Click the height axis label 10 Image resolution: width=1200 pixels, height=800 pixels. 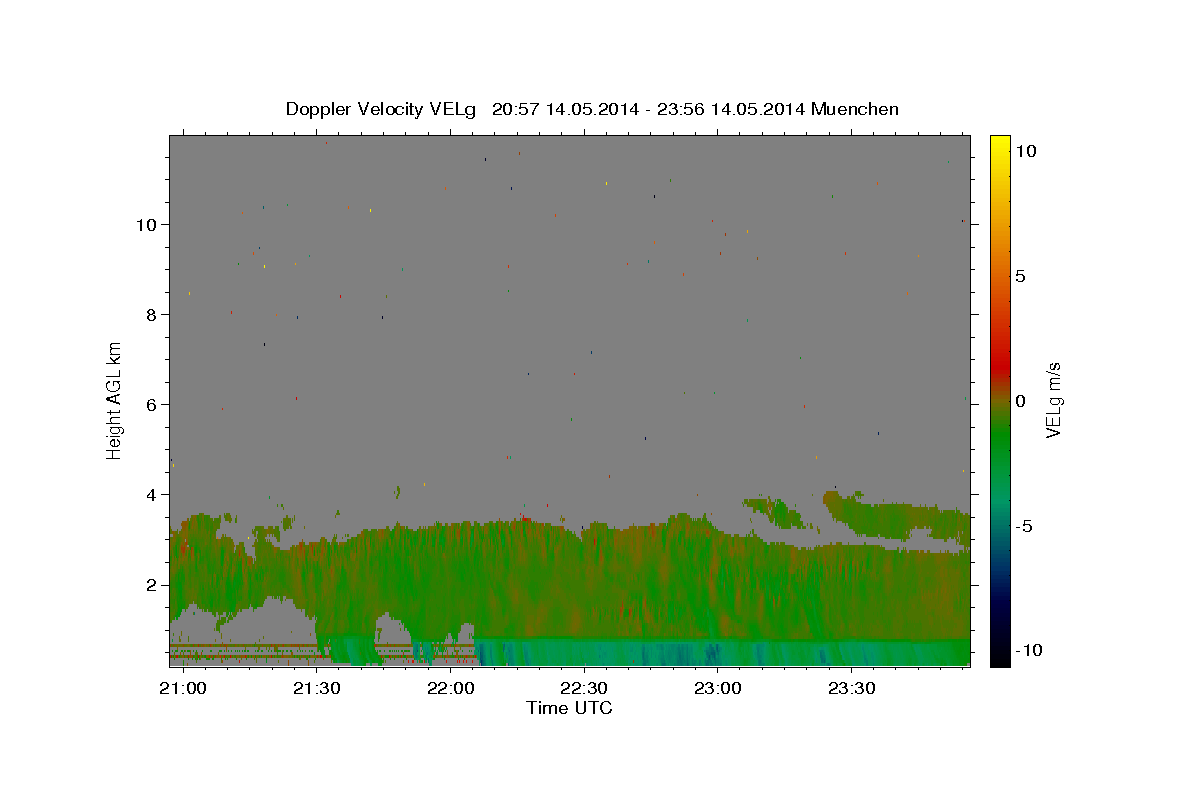pyautogui.click(x=148, y=224)
